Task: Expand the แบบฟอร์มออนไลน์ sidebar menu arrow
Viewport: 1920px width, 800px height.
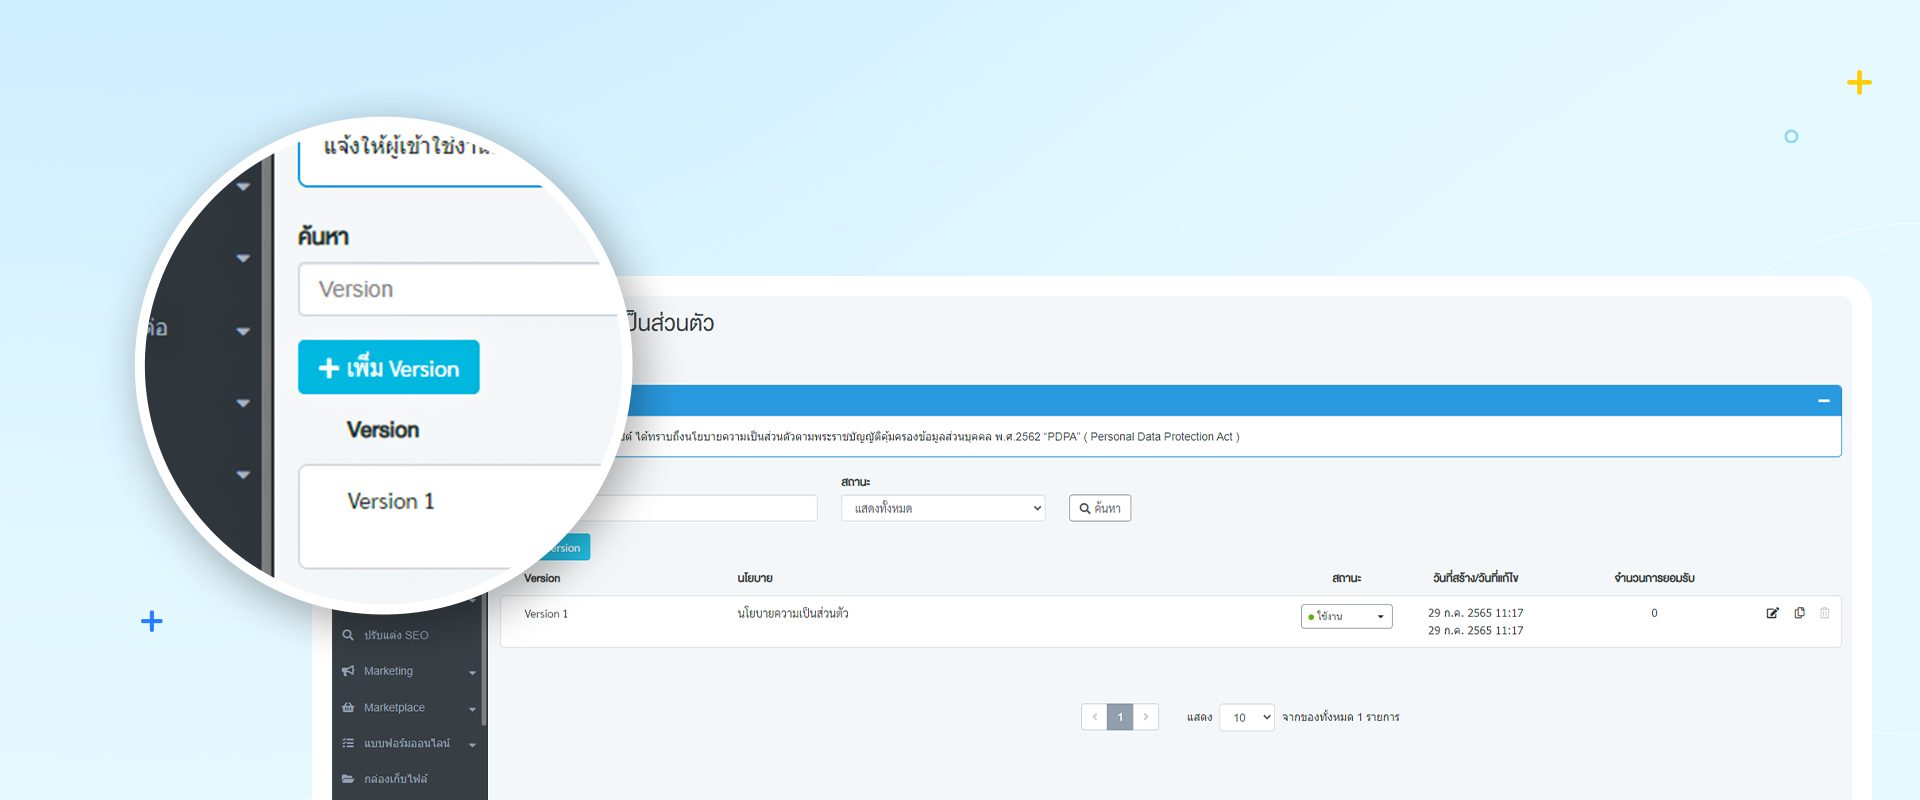Action: tap(472, 744)
